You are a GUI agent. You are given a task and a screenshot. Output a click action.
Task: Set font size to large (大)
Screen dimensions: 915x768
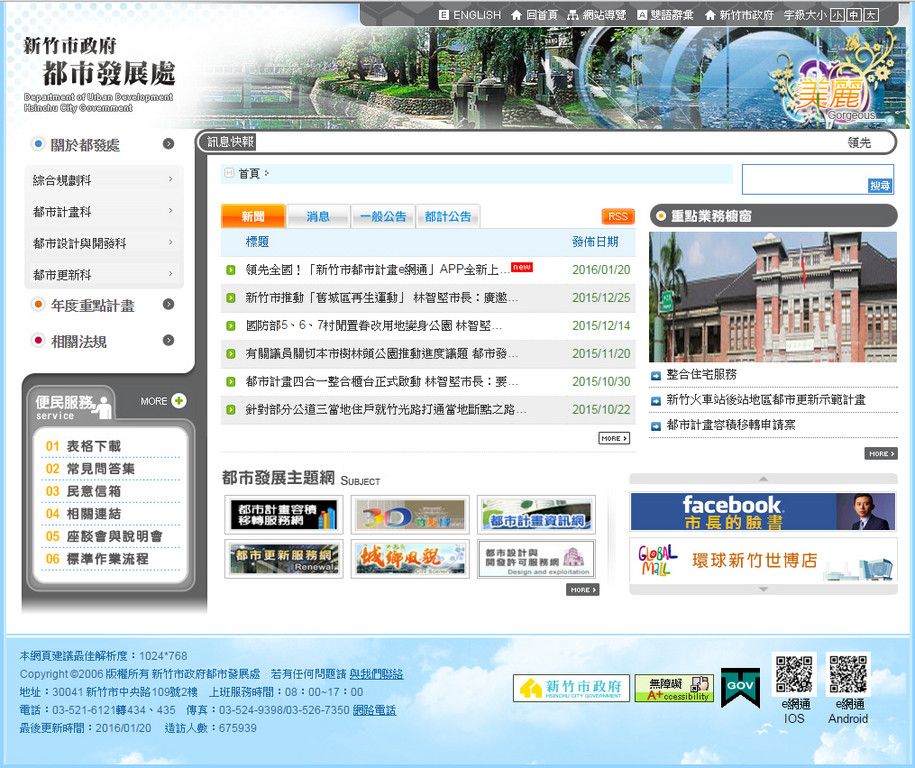[x=871, y=15]
